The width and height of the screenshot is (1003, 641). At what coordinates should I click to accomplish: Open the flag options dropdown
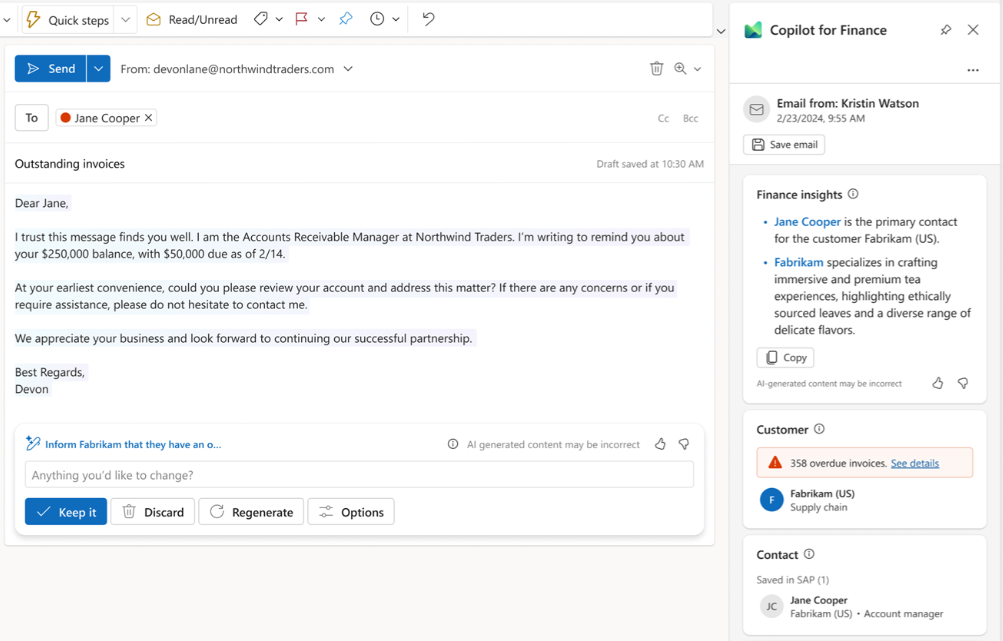(321, 20)
